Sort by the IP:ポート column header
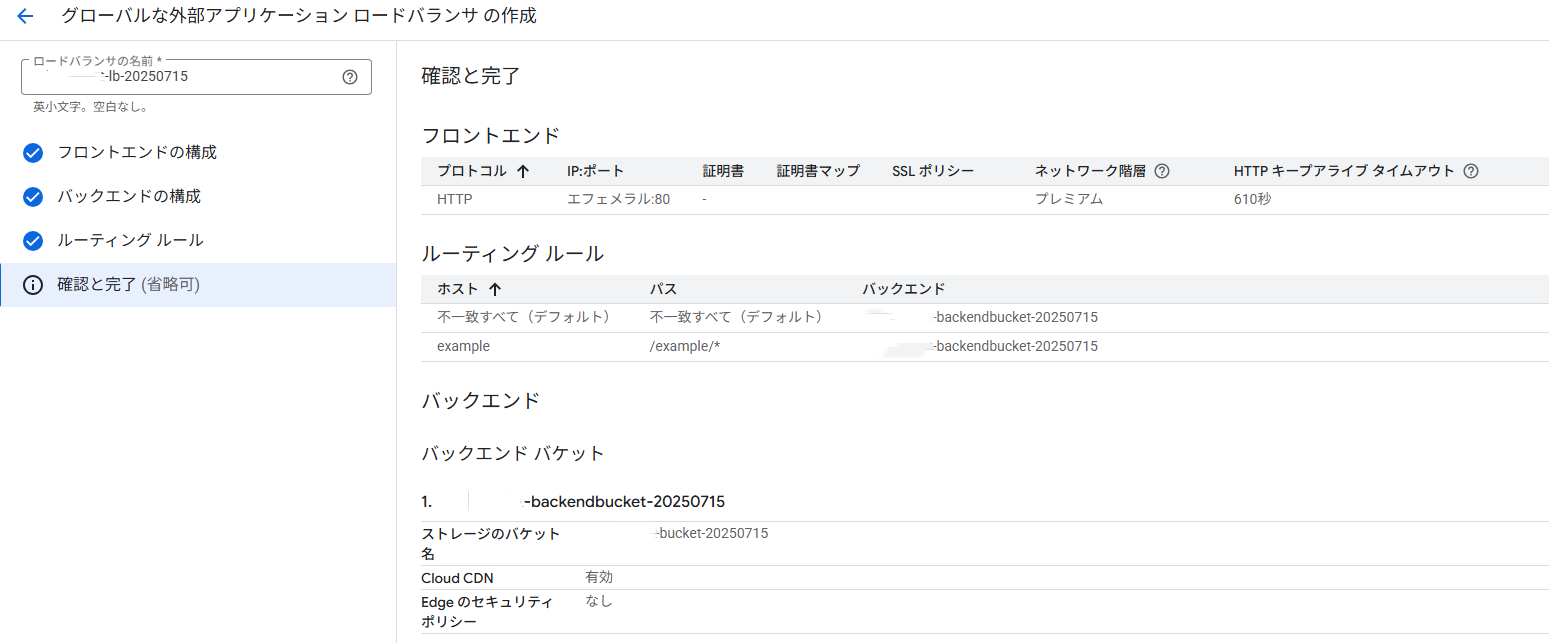 coord(597,171)
